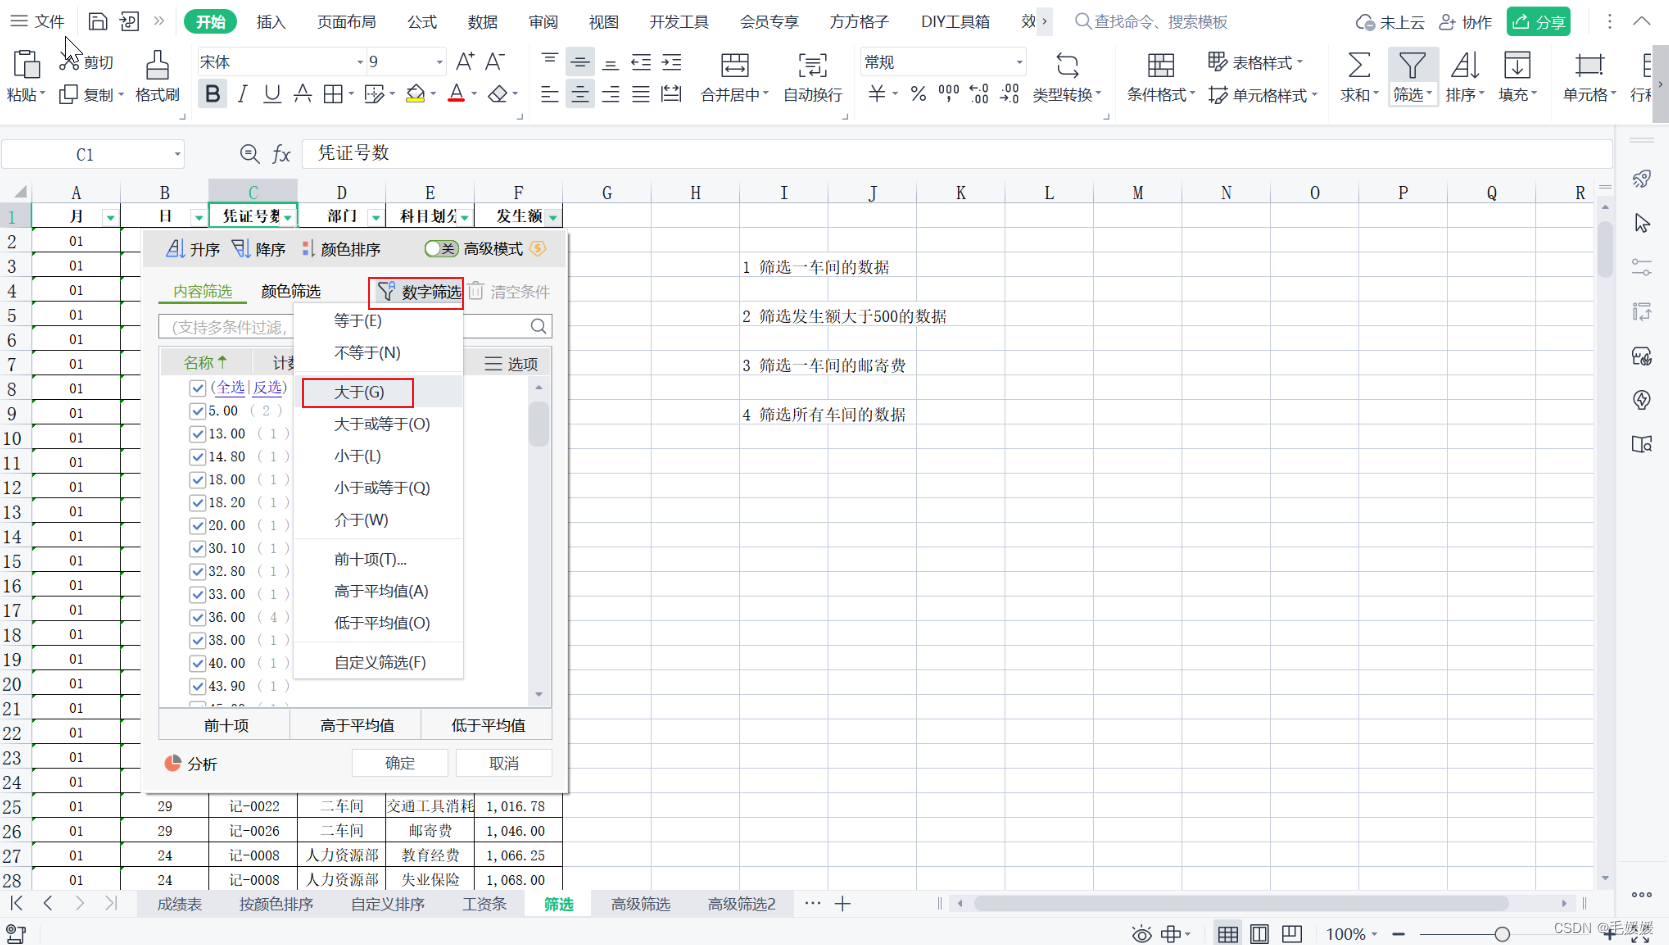The height and width of the screenshot is (945, 1669).
Task: Click the Type Conversion (类型转换) icon
Action: click(x=1067, y=65)
